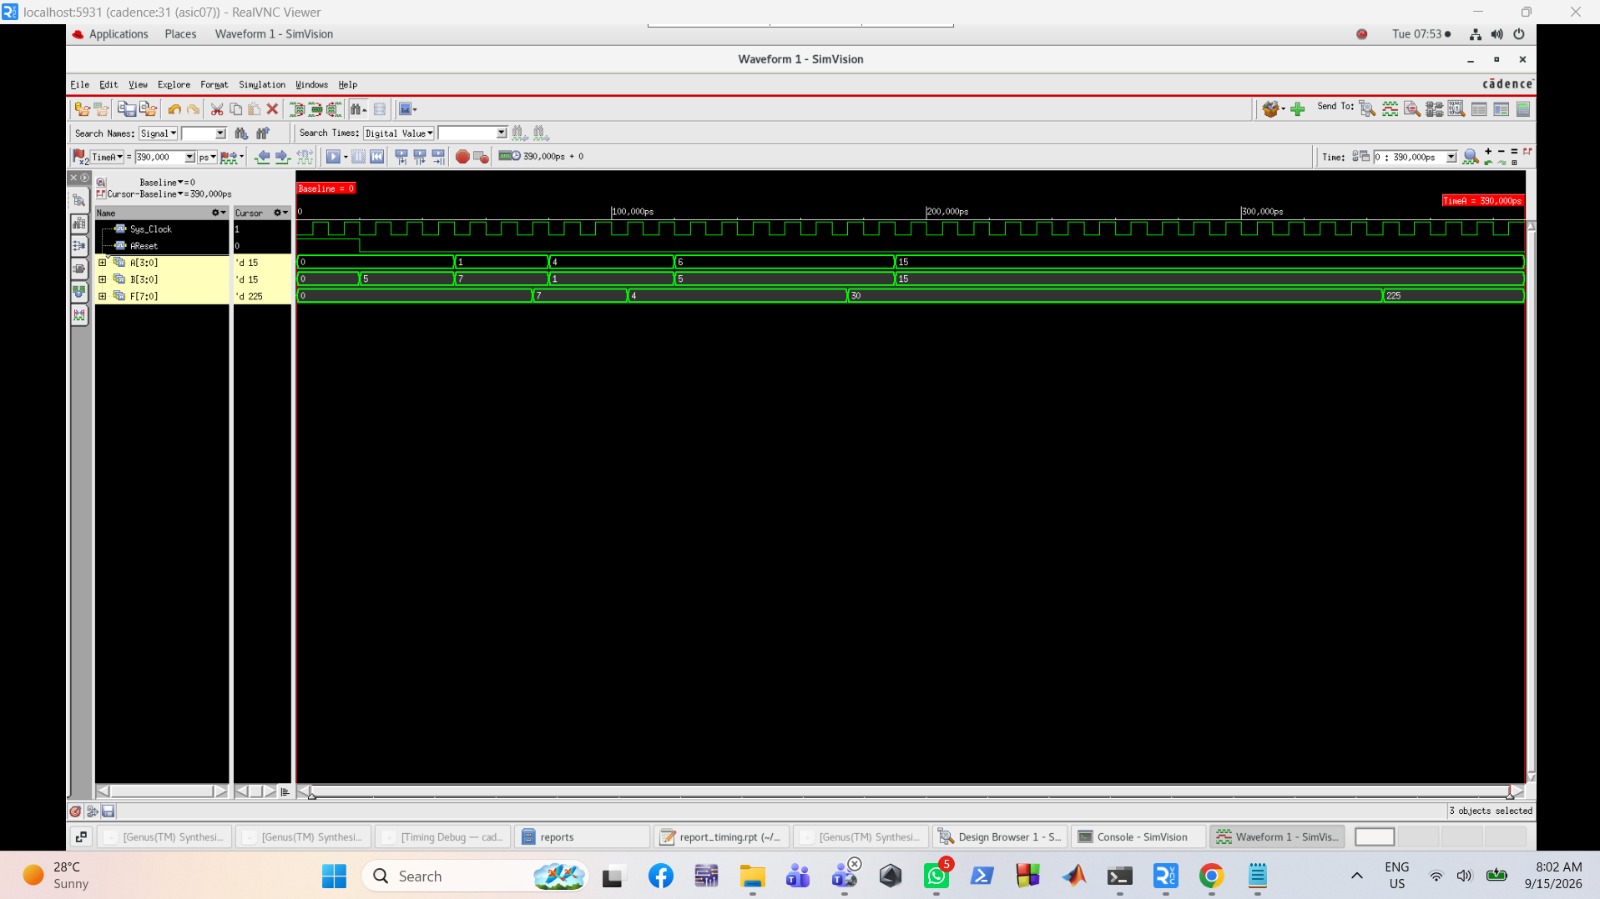Click the Undo arrow icon in toolbar
Viewport: 1600px width, 899px height.
174,110
